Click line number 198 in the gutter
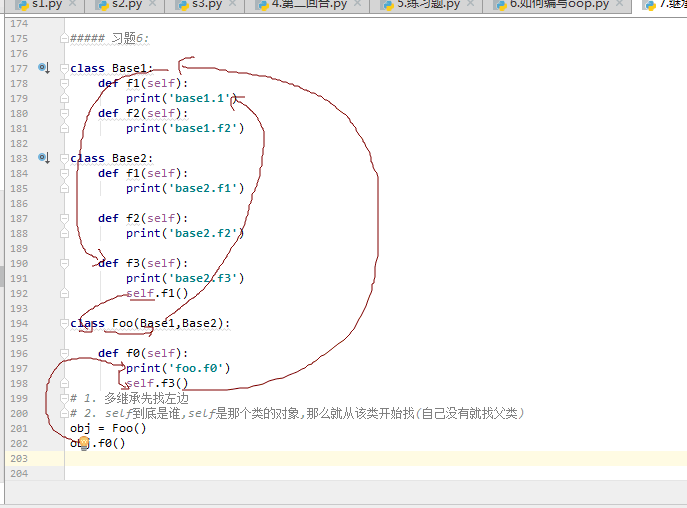 [x=19, y=383]
